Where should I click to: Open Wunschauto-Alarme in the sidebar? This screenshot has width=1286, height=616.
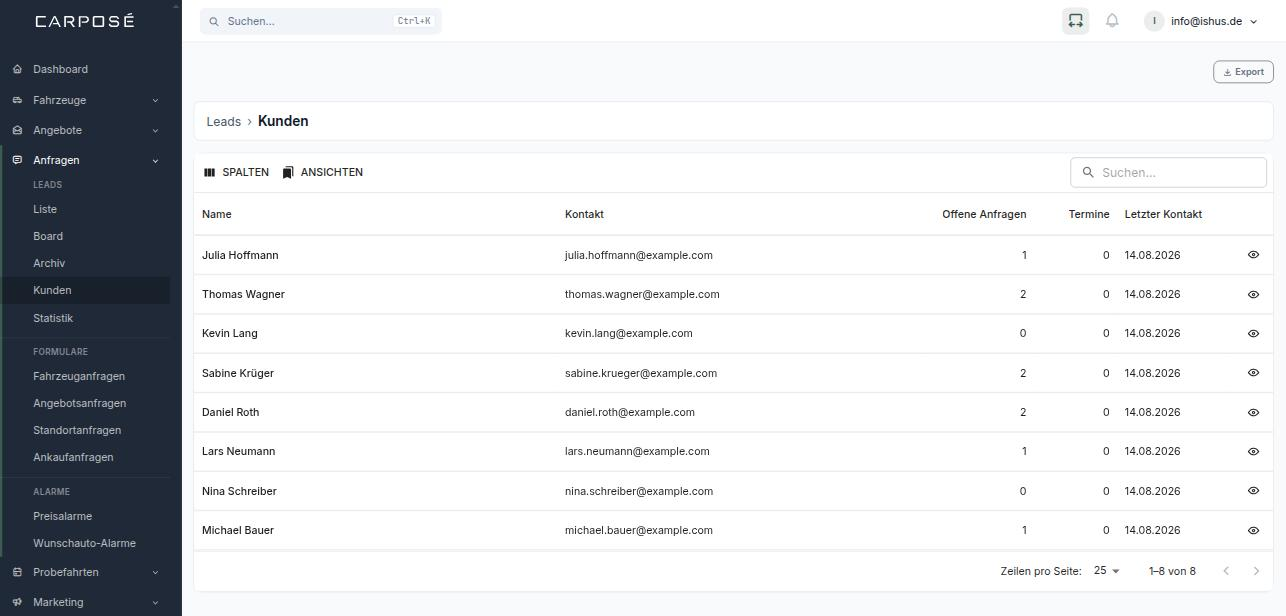point(84,543)
